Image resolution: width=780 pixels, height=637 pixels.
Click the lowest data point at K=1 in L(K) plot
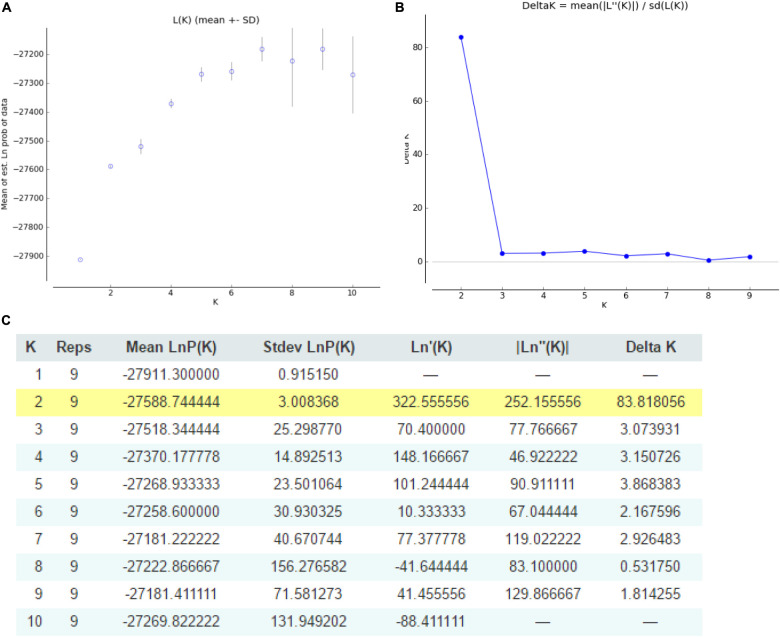[x=80, y=260]
